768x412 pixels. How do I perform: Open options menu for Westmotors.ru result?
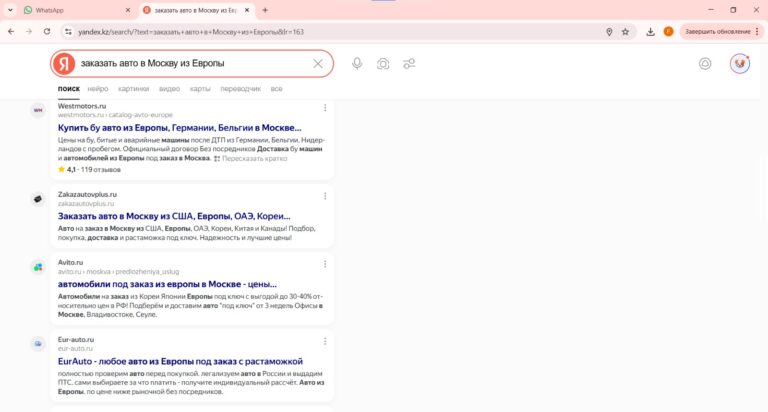coord(325,108)
